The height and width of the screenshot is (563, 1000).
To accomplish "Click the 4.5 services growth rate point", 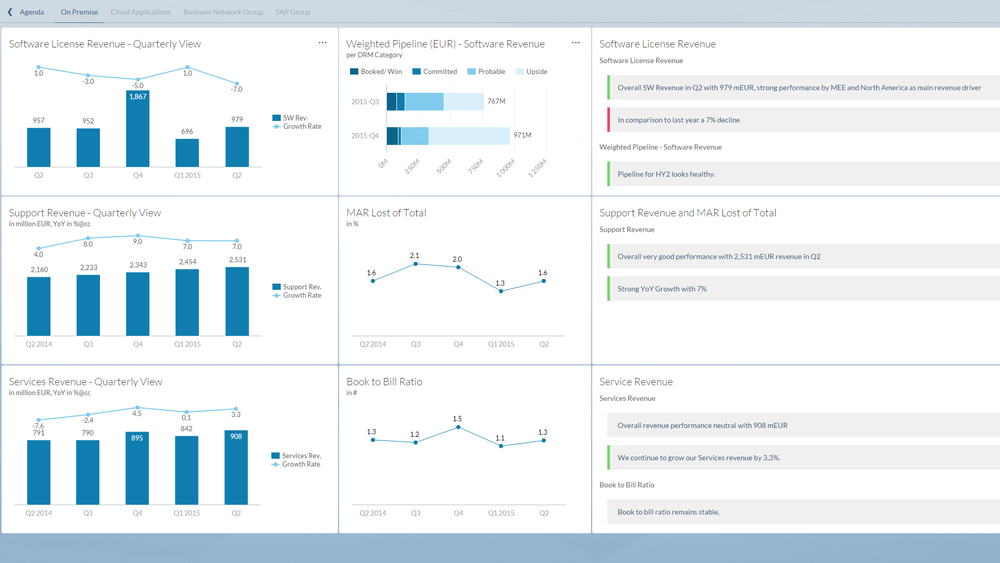I will coord(137,407).
